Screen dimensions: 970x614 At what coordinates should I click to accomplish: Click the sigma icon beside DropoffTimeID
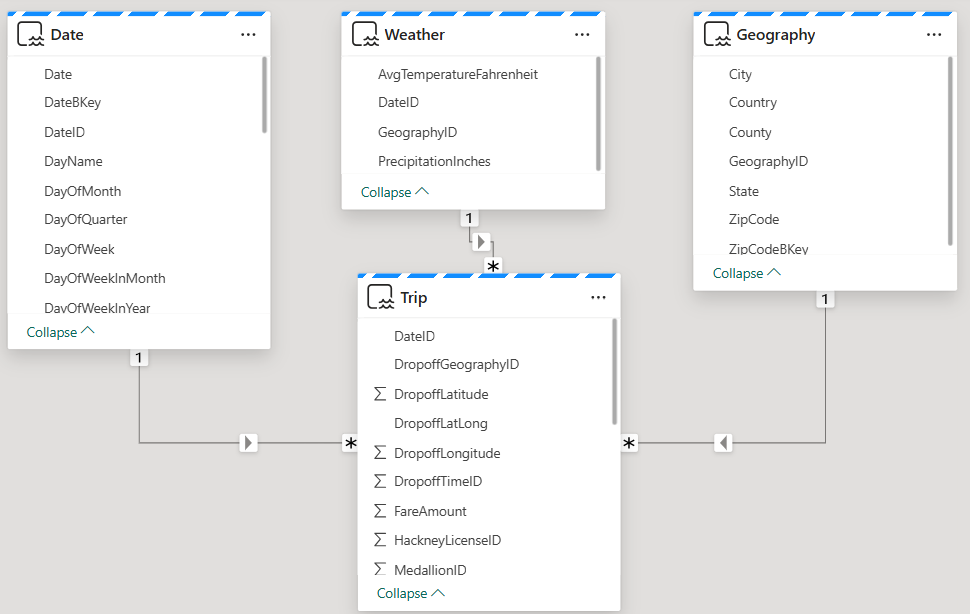pyautogui.click(x=380, y=481)
